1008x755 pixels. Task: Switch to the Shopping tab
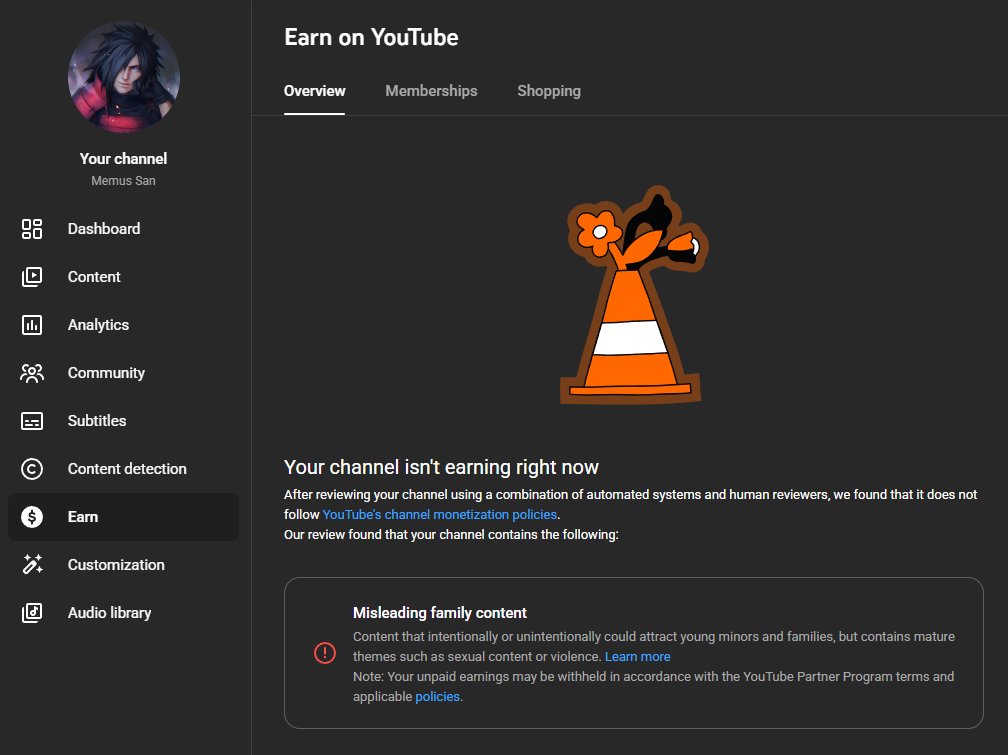(549, 91)
